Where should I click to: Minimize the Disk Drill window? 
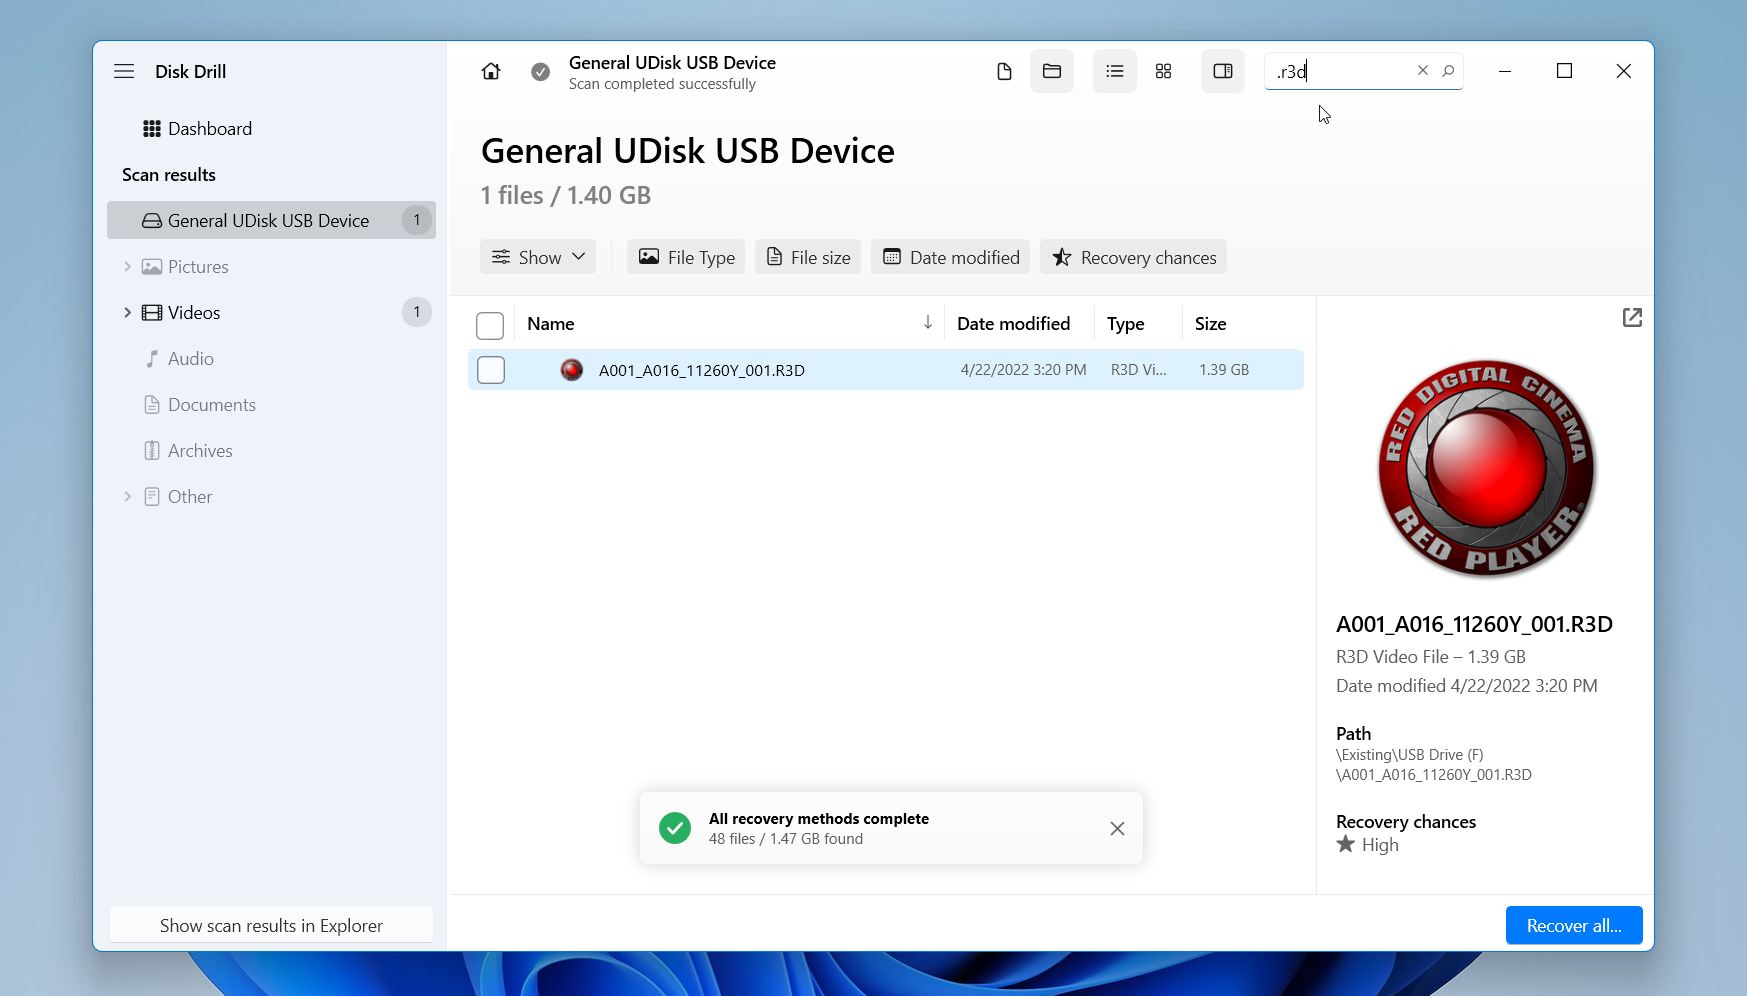click(1505, 71)
